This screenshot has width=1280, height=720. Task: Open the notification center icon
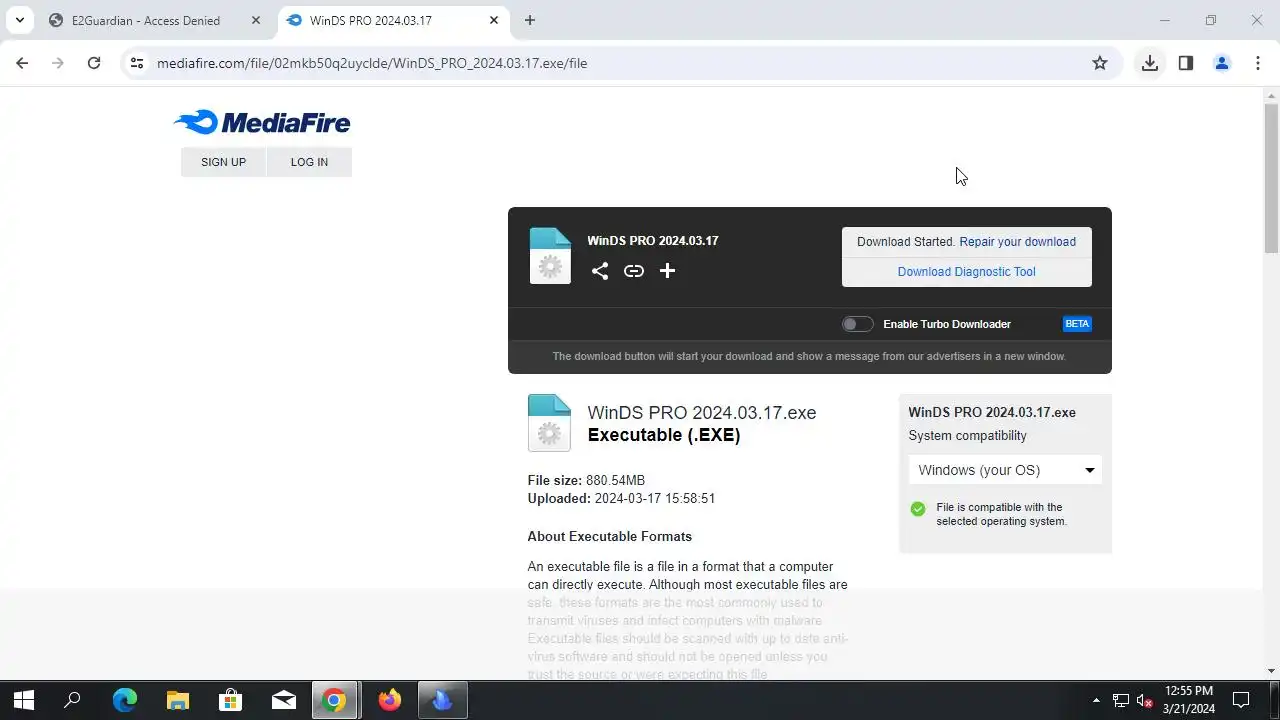(1241, 700)
